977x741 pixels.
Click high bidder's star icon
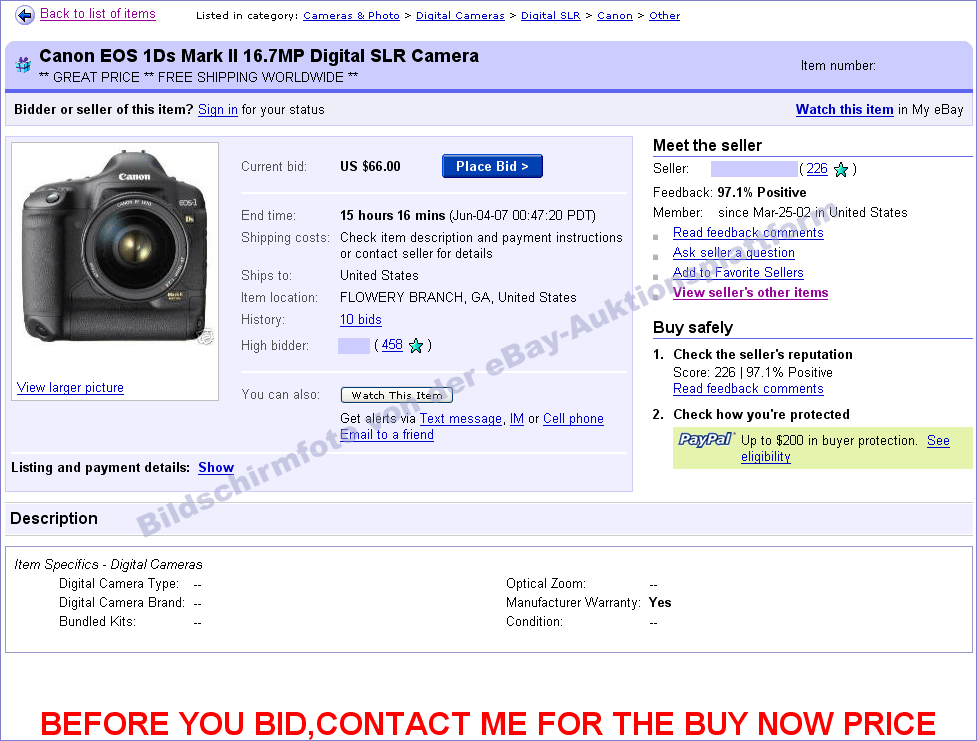[x=416, y=346]
